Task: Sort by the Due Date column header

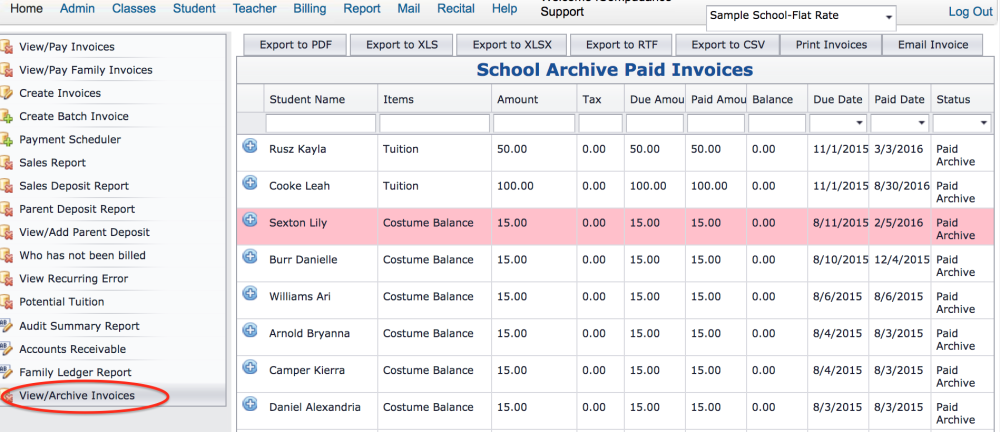Action: (x=838, y=100)
